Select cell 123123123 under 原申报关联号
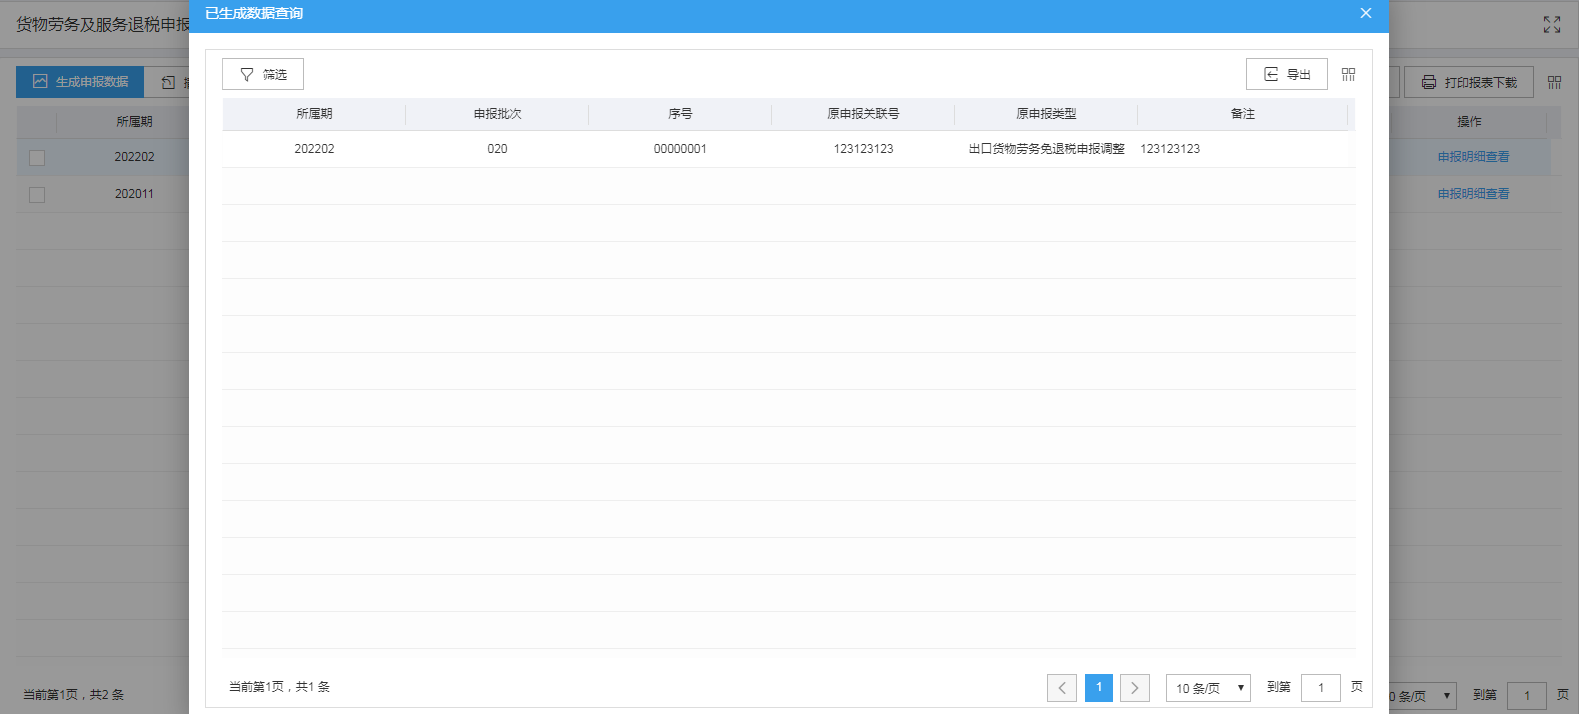The image size is (1579, 714). (x=863, y=149)
